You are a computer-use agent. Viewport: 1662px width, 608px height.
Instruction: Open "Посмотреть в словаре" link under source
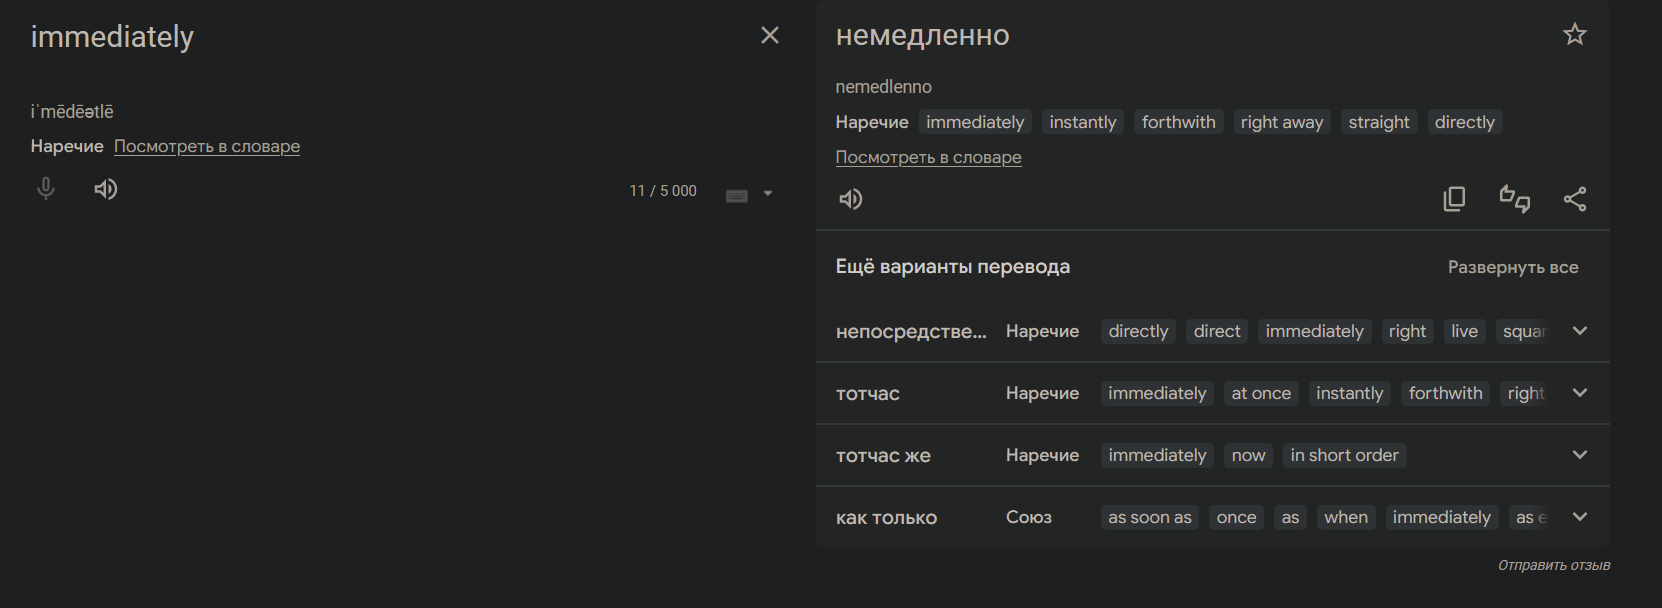tap(207, 146)
